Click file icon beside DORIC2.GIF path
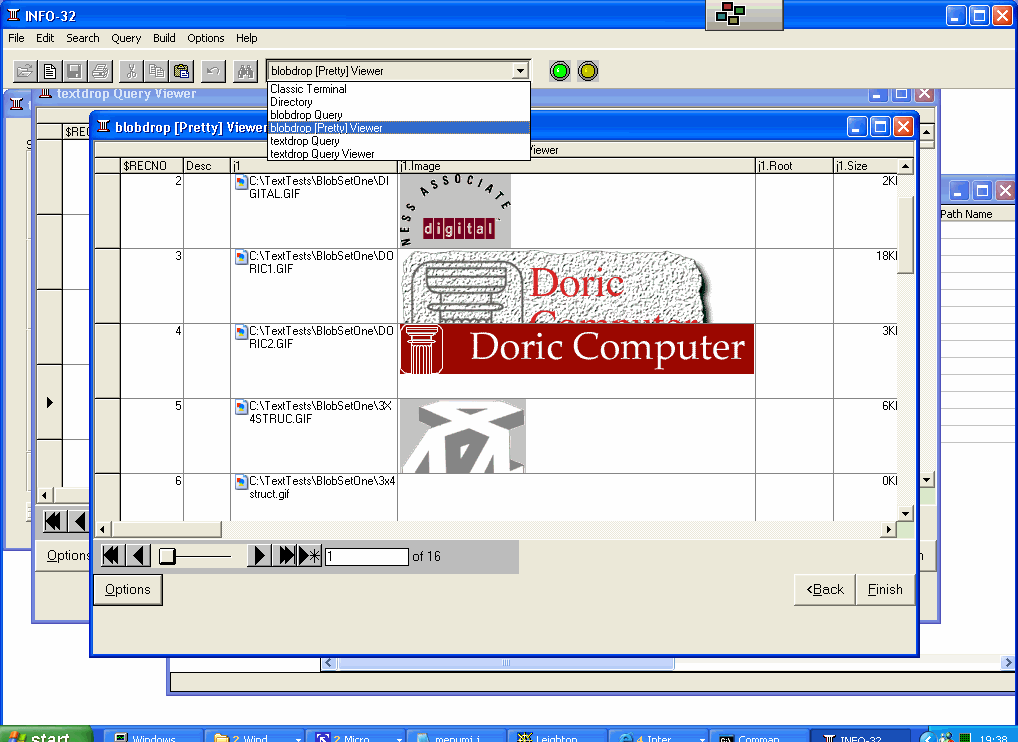The image size is (1018, 742). tap(242, 332)
